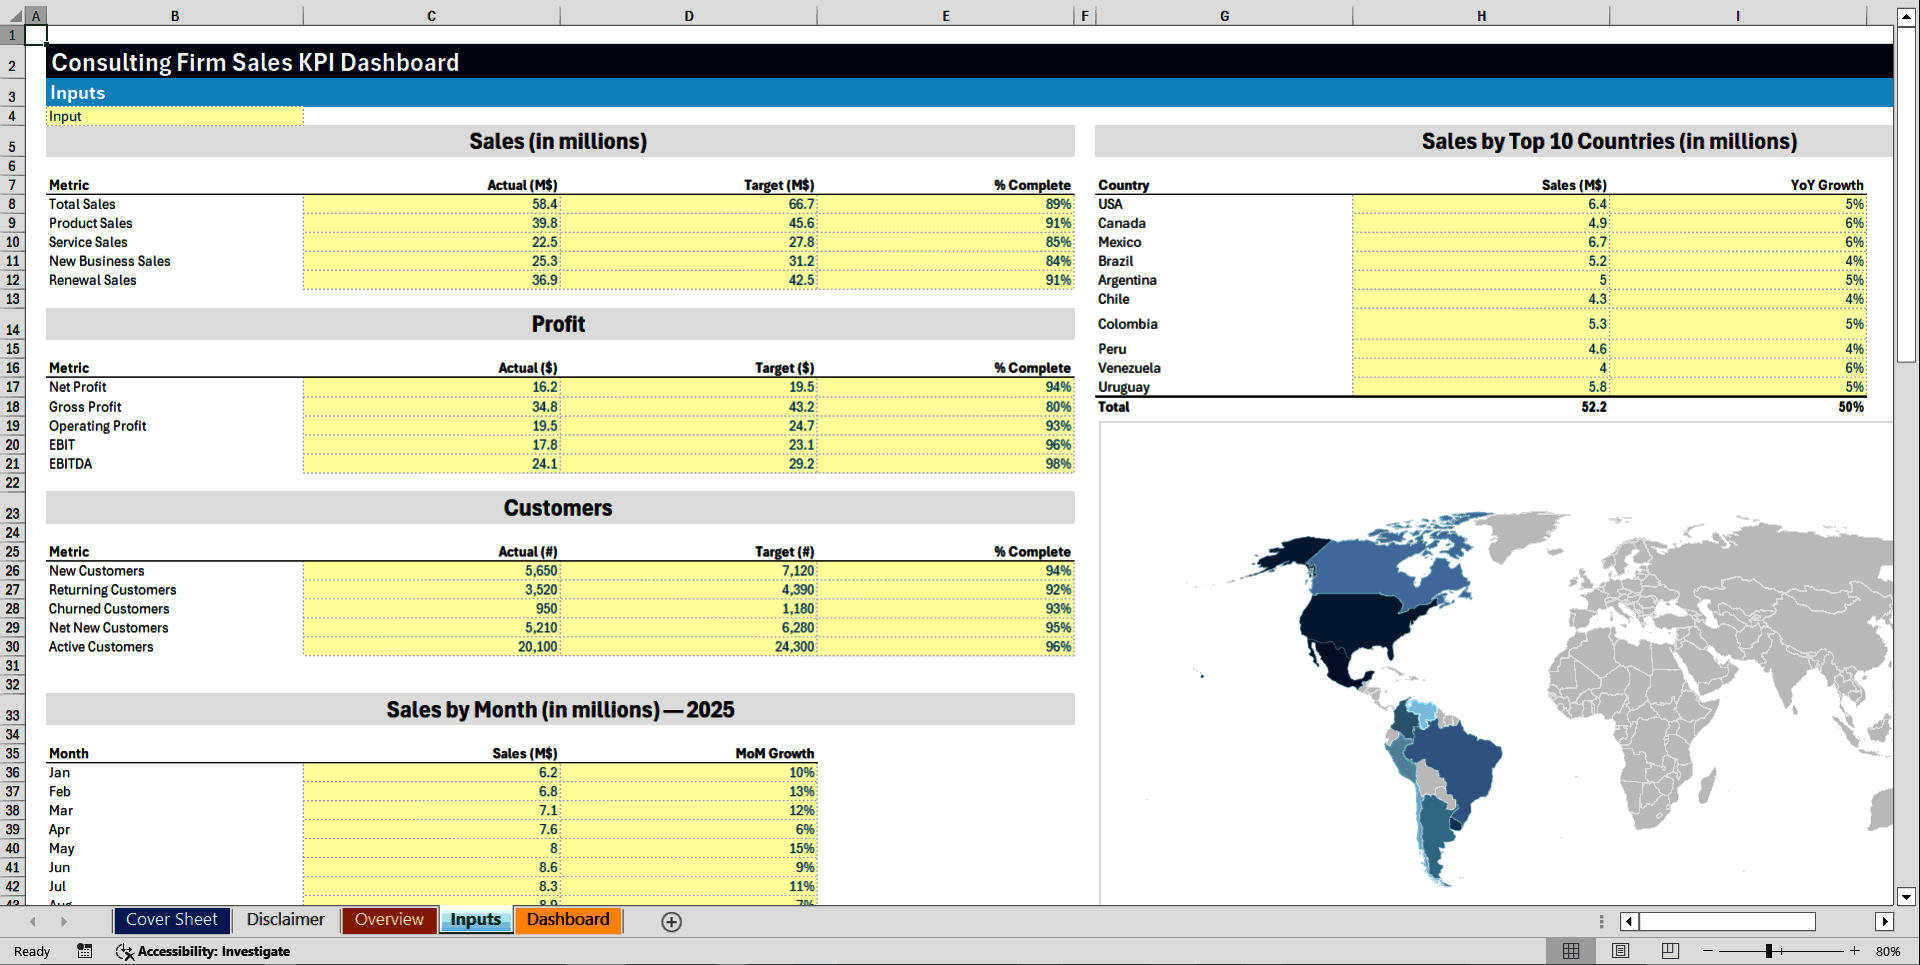The height and width of the screenshot is (965, 1920).
Task: Click the horizontal scrollbar thumb
Action: [x=1727, y=922]
